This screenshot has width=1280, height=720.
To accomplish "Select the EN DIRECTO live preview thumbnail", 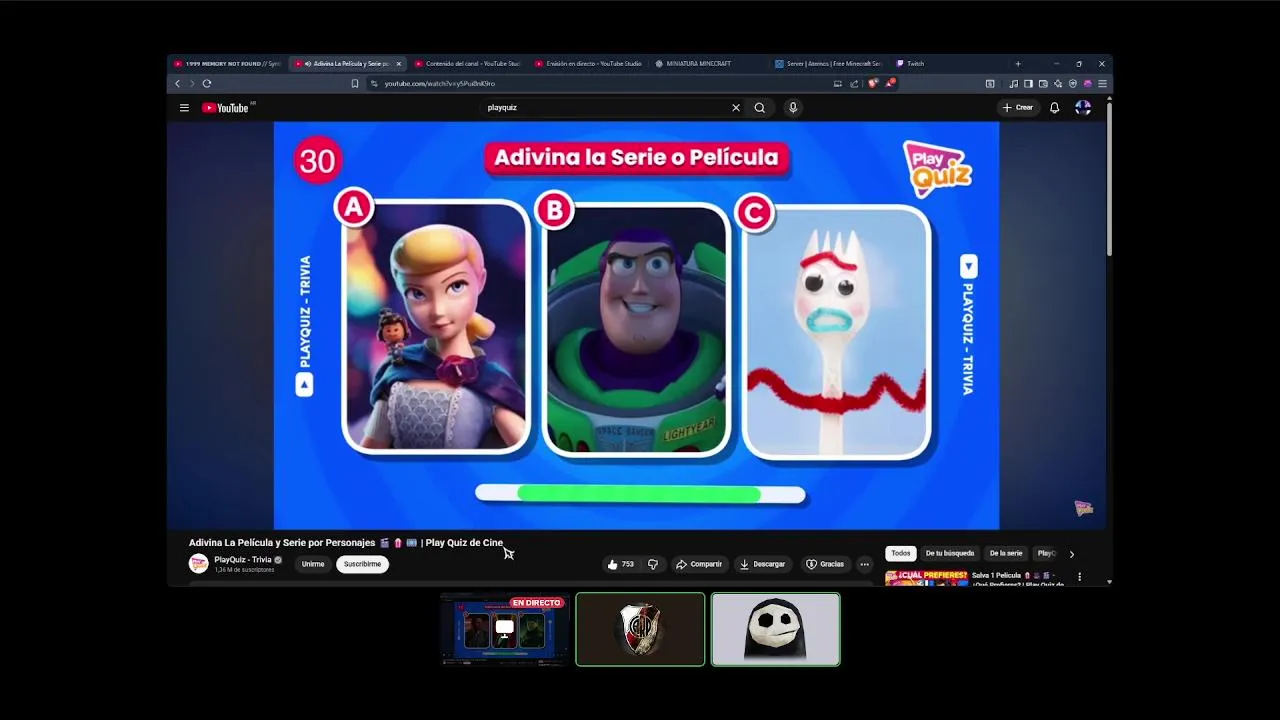I will (506, 629).
